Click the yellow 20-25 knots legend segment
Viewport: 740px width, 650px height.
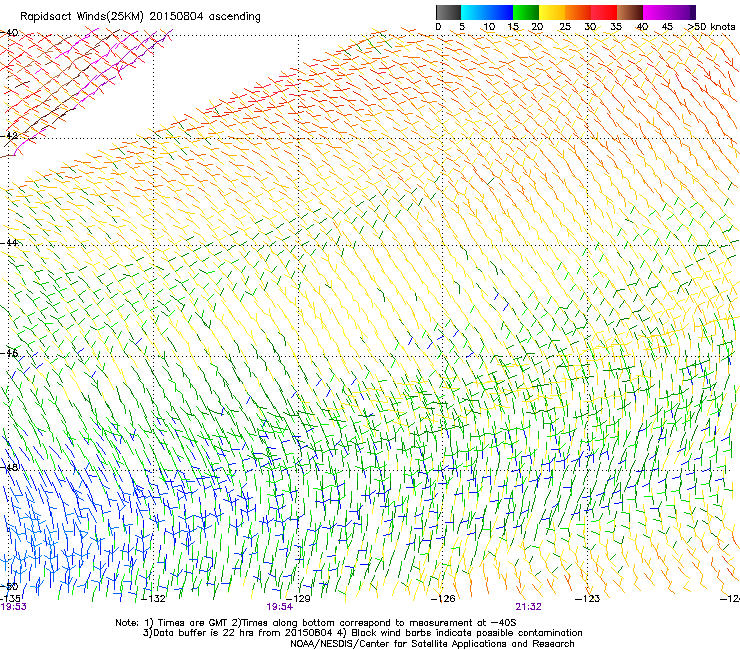pos(552,12)
